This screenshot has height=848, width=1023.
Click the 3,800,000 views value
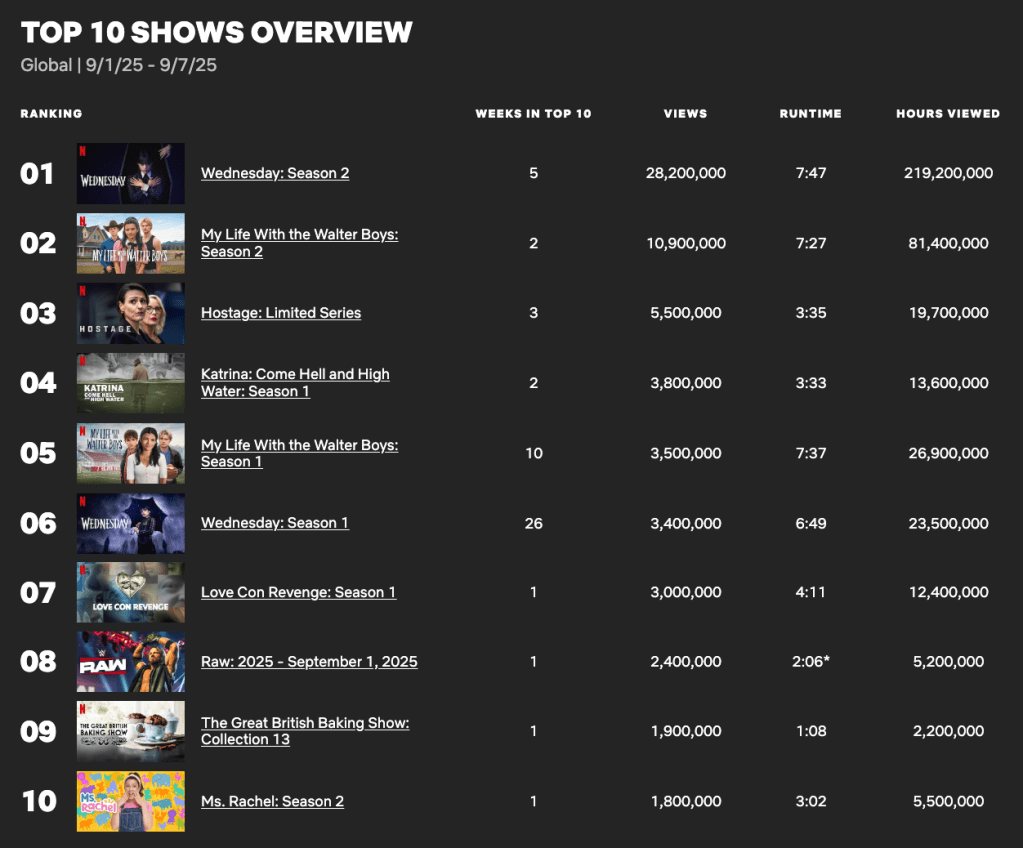[686, 383]
